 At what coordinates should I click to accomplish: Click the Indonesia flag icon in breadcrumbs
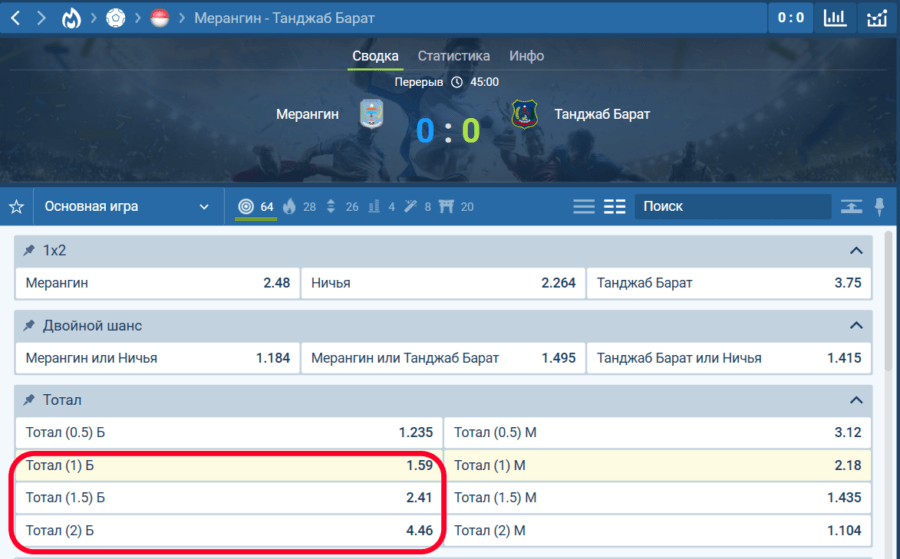(x=158, y=18)
